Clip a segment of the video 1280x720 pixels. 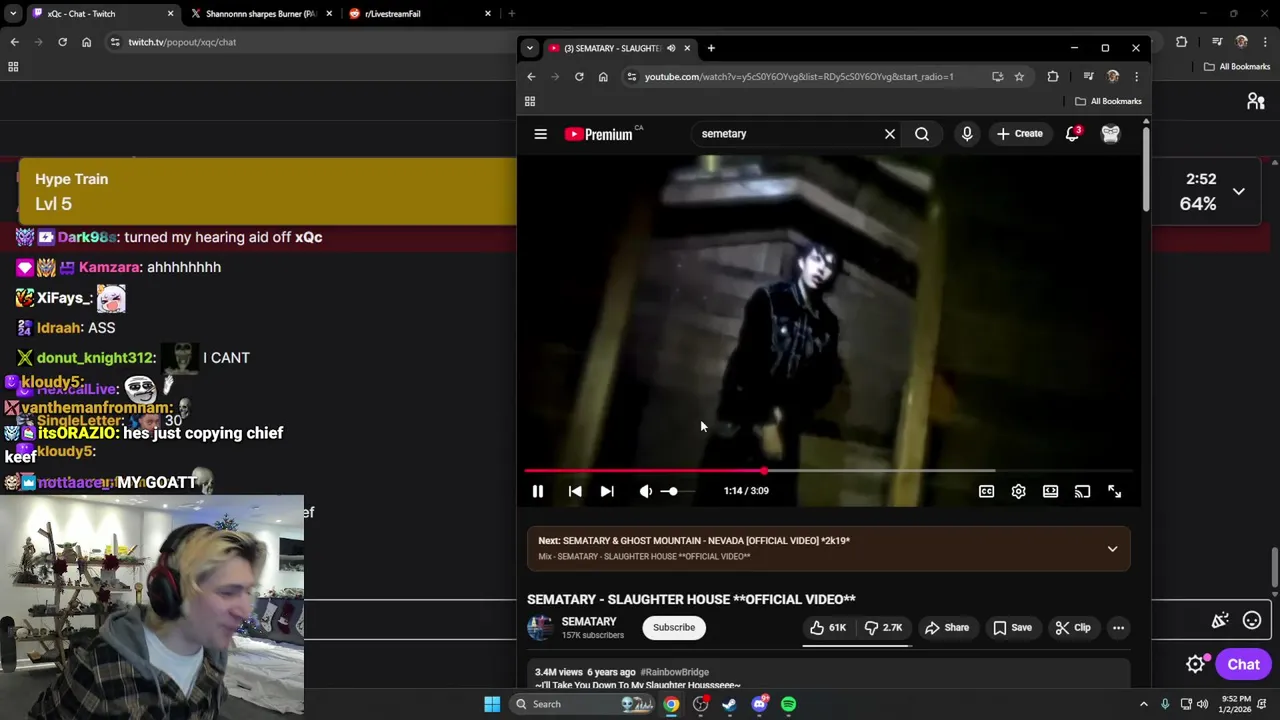(1073, 627)
